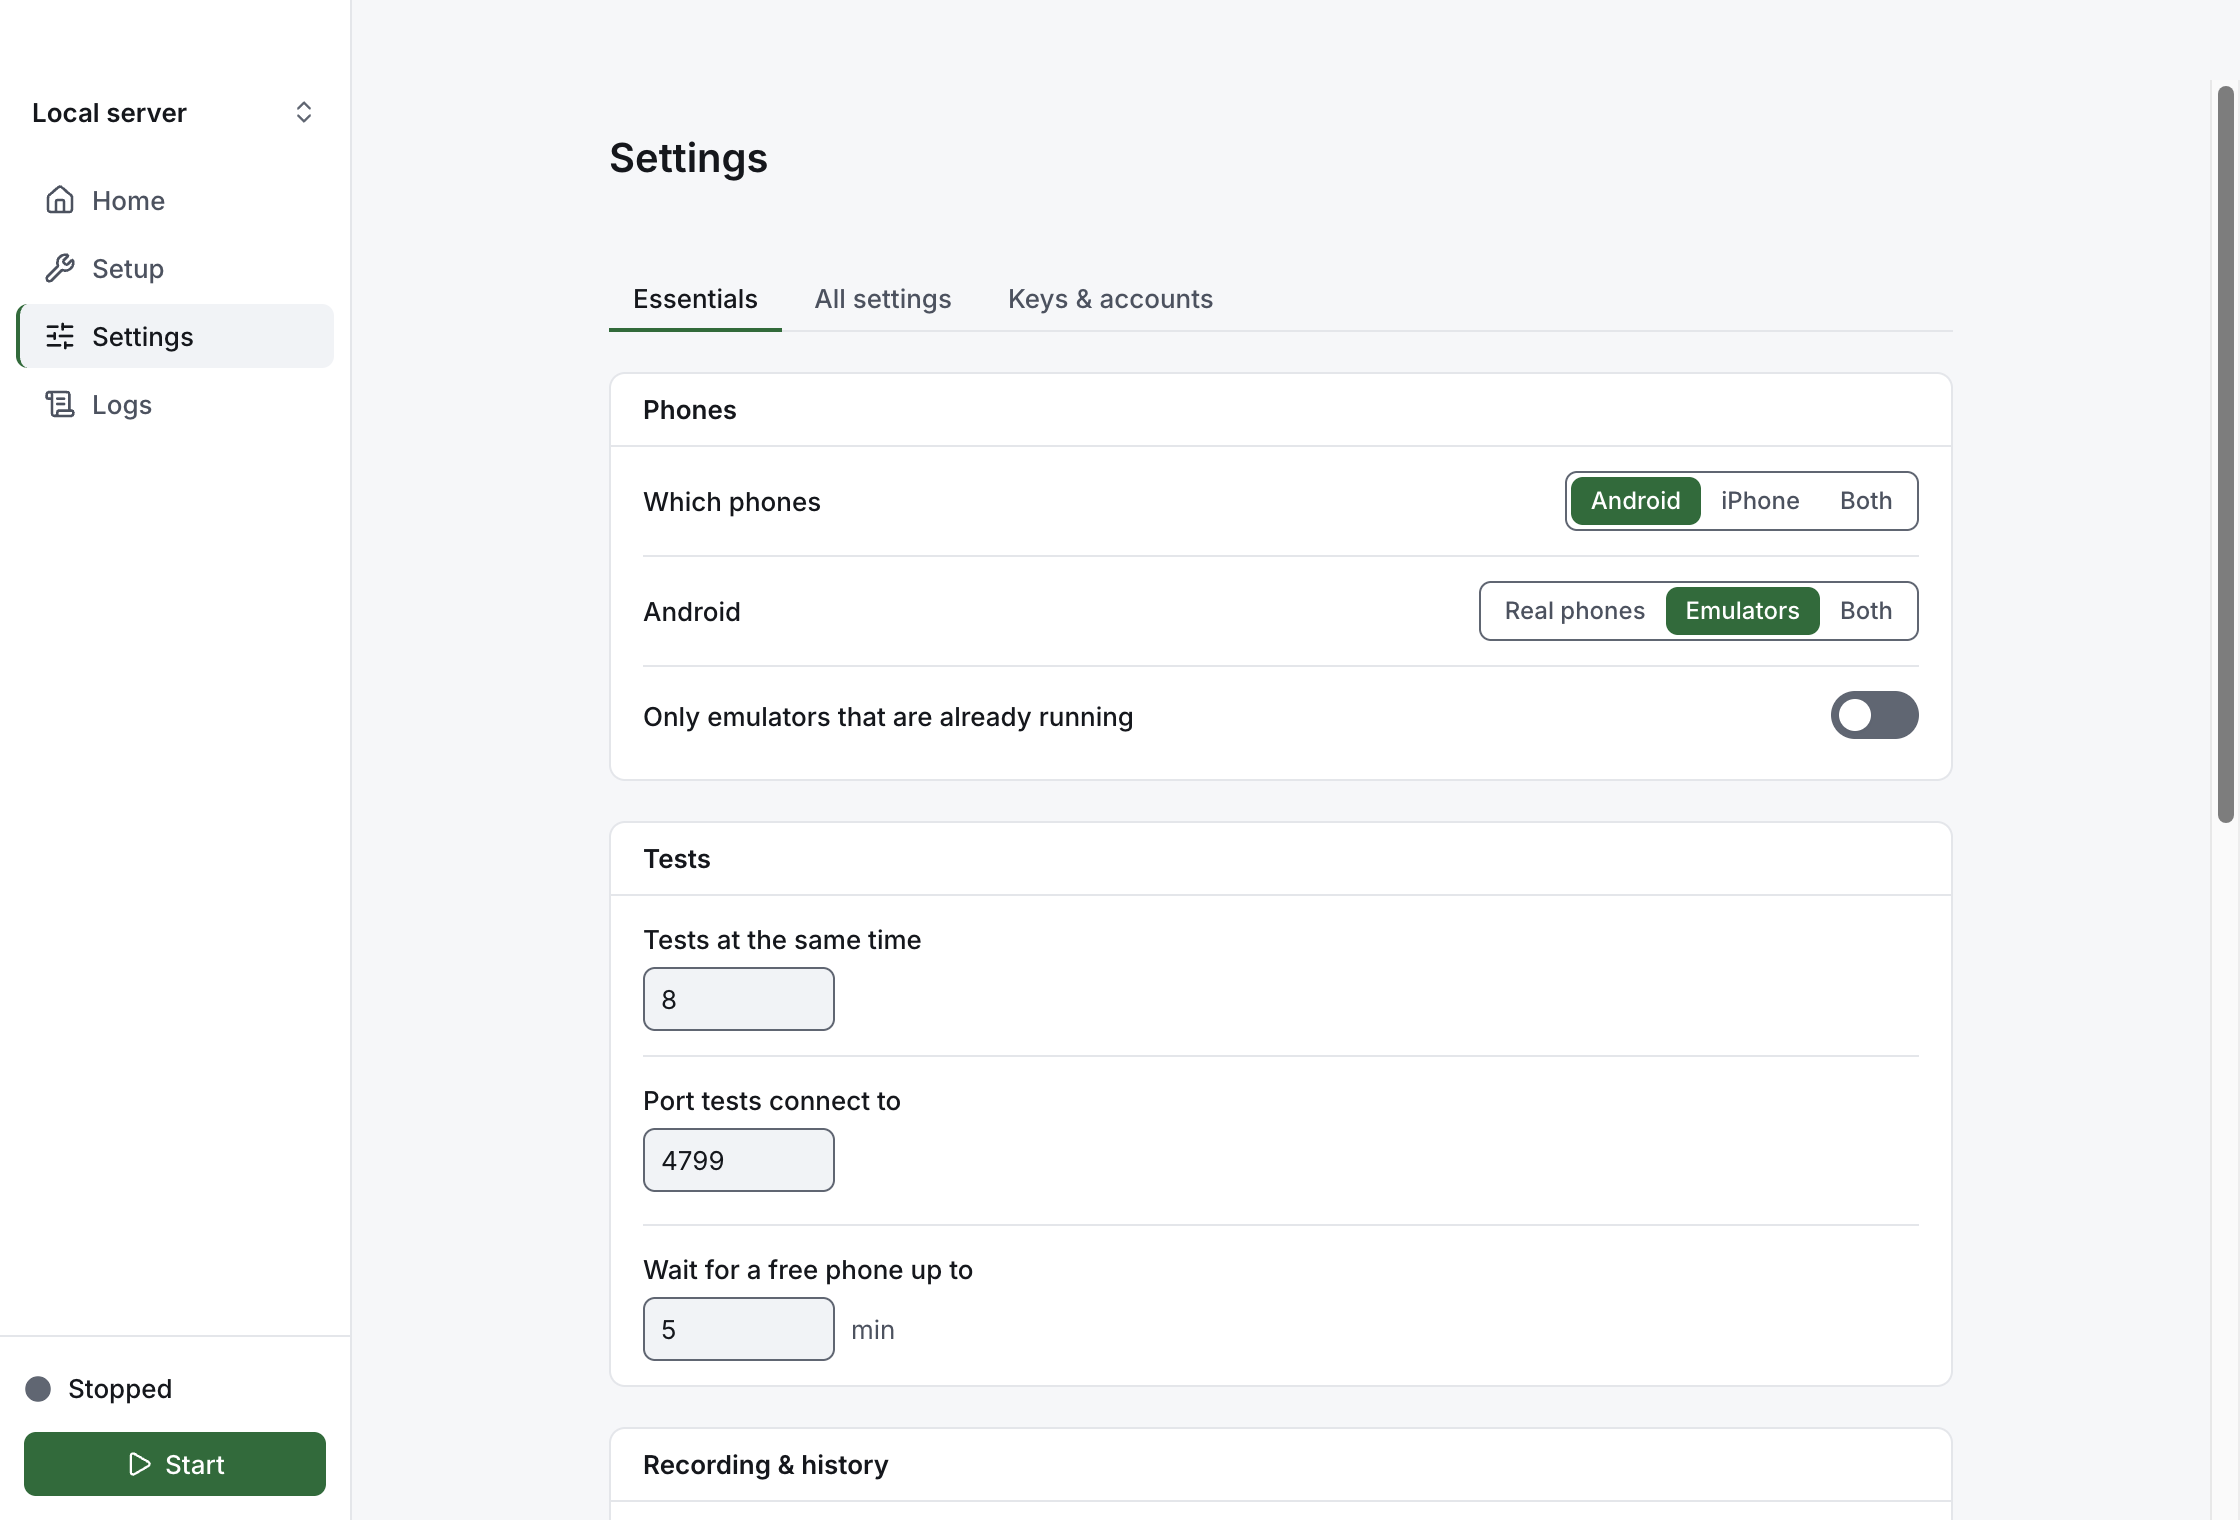The width and height of the screenshot is (2240, 1520).
Task: Click the Local server title text
Action: click(109, 113)
